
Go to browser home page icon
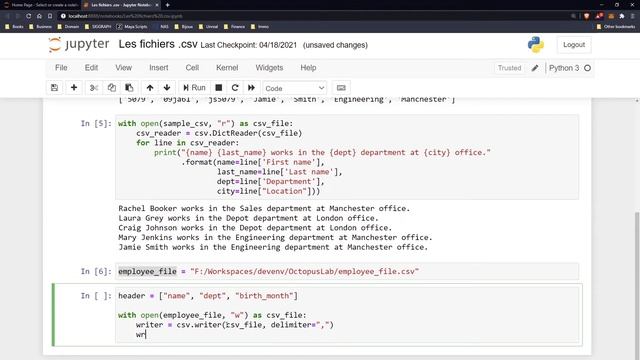coord(39,16)
